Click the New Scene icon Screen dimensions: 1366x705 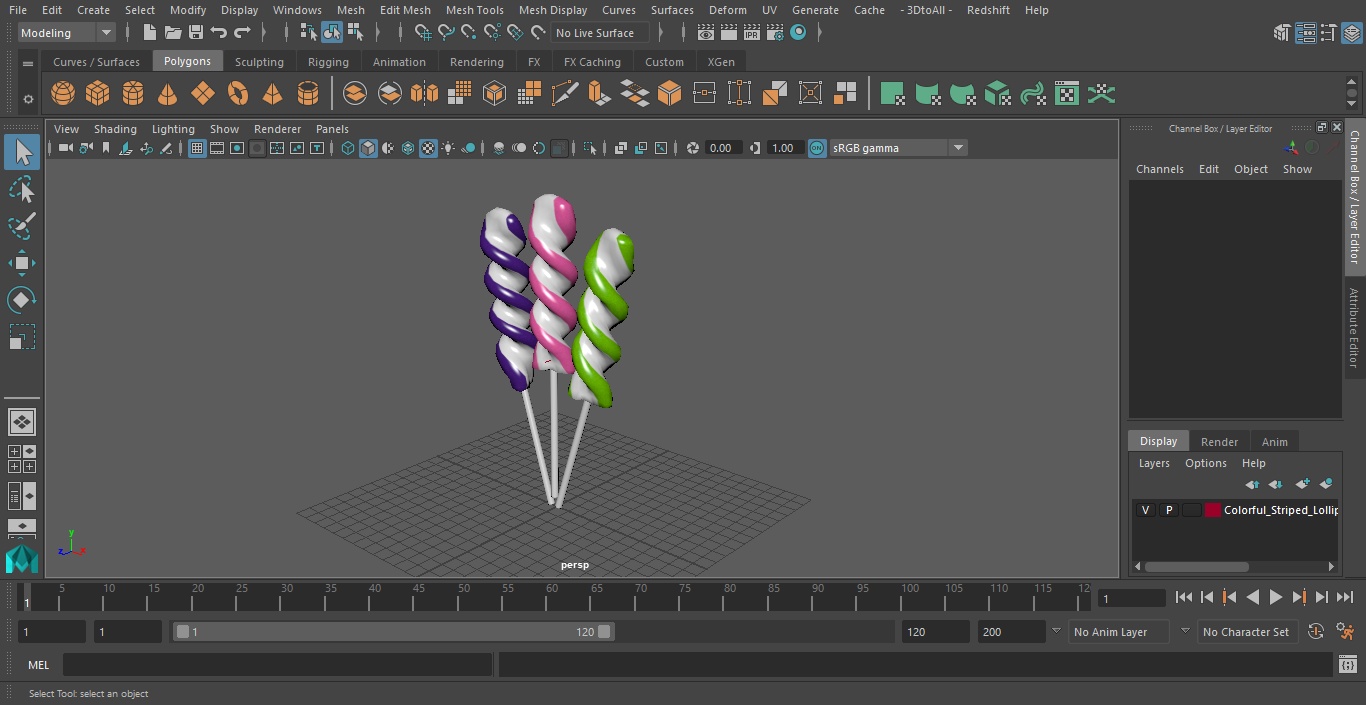pyautogui.click(x=150, y=33)
